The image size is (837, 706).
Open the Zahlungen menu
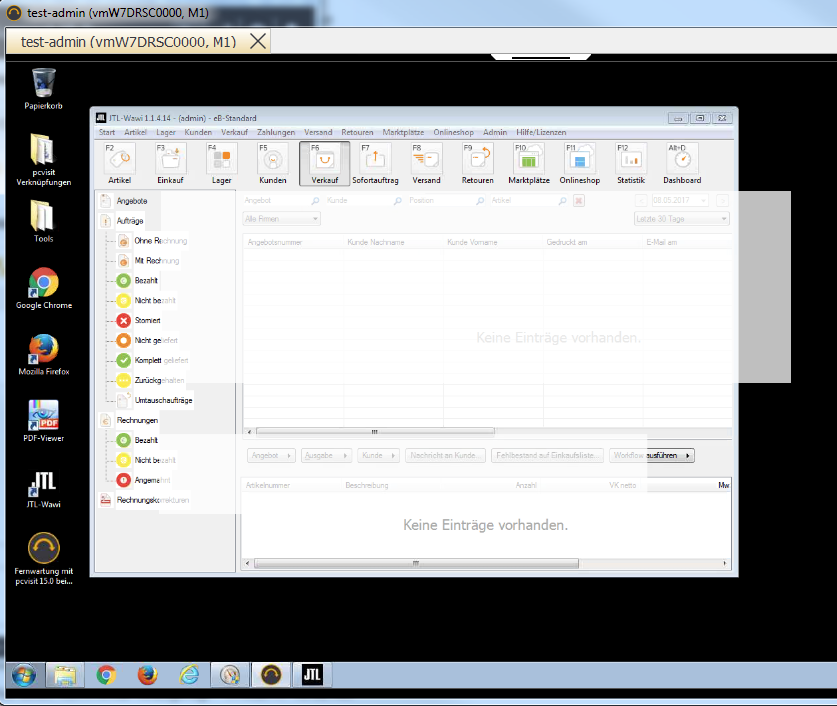click(x=275, y=132)
